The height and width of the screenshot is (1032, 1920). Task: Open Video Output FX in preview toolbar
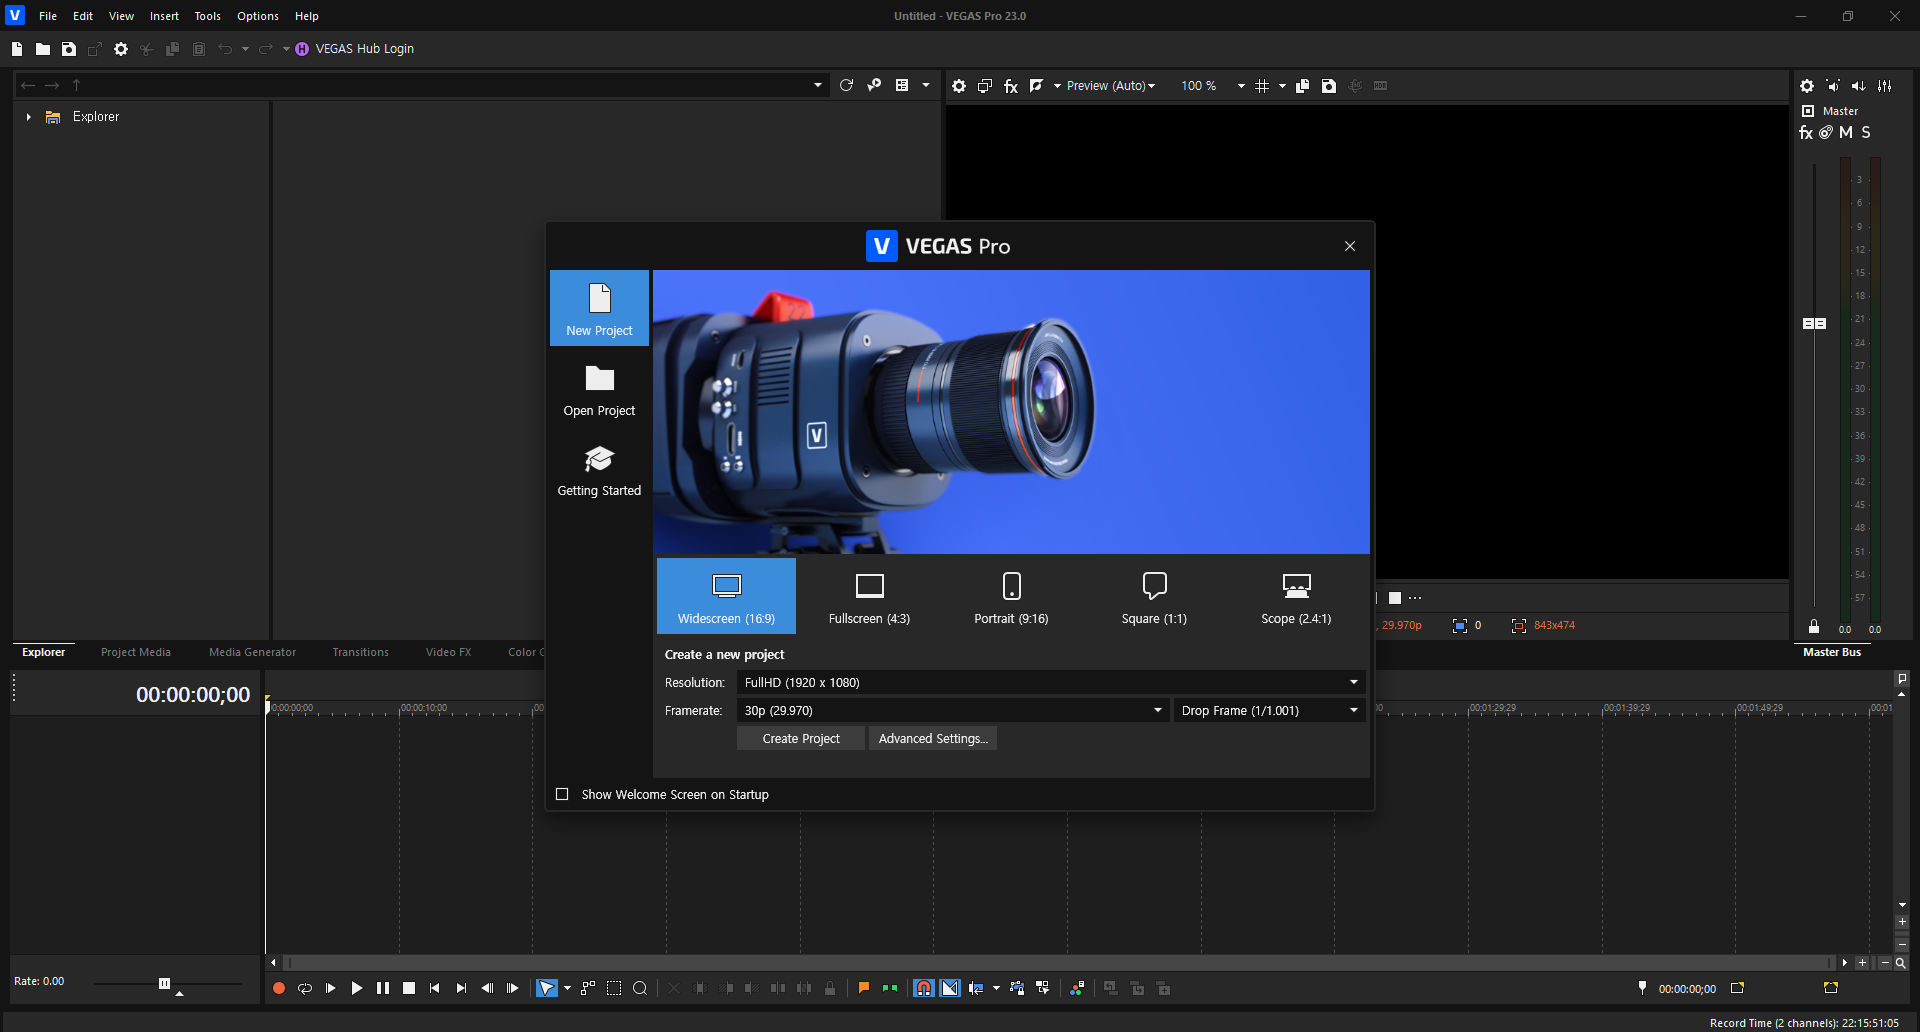(1010, 85)
